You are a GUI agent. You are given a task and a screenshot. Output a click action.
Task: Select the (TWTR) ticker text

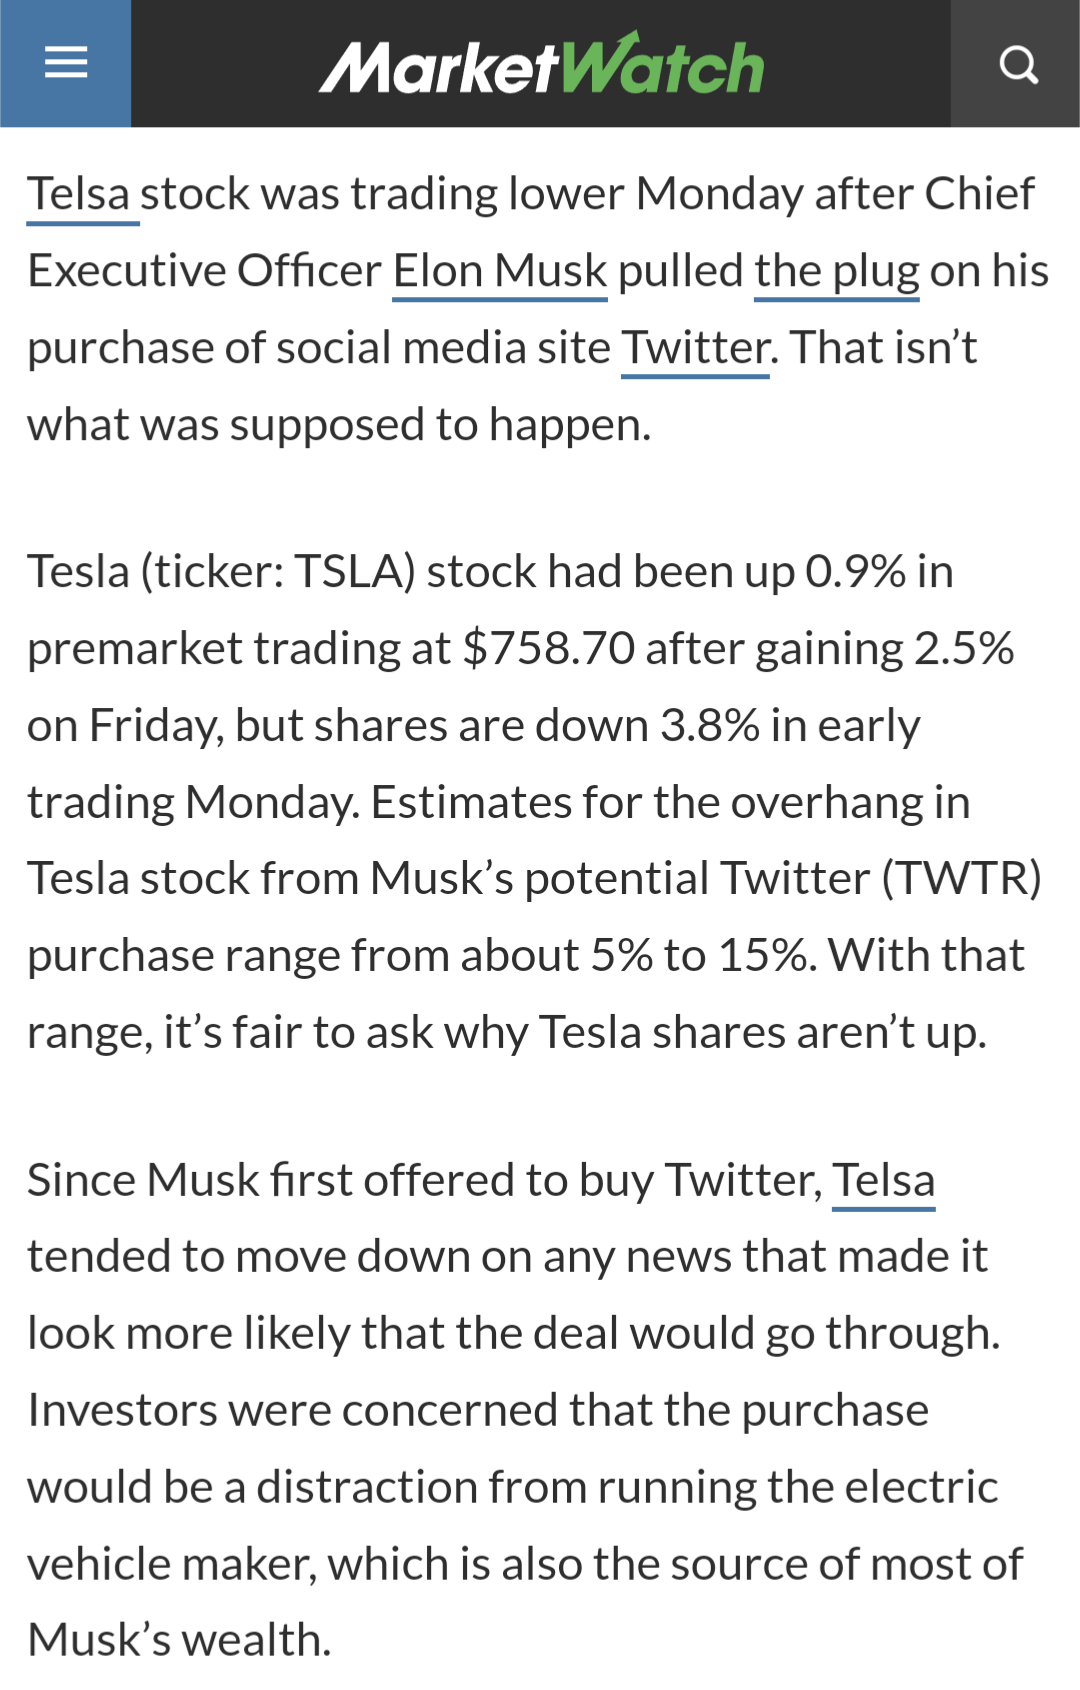[961, 879]
